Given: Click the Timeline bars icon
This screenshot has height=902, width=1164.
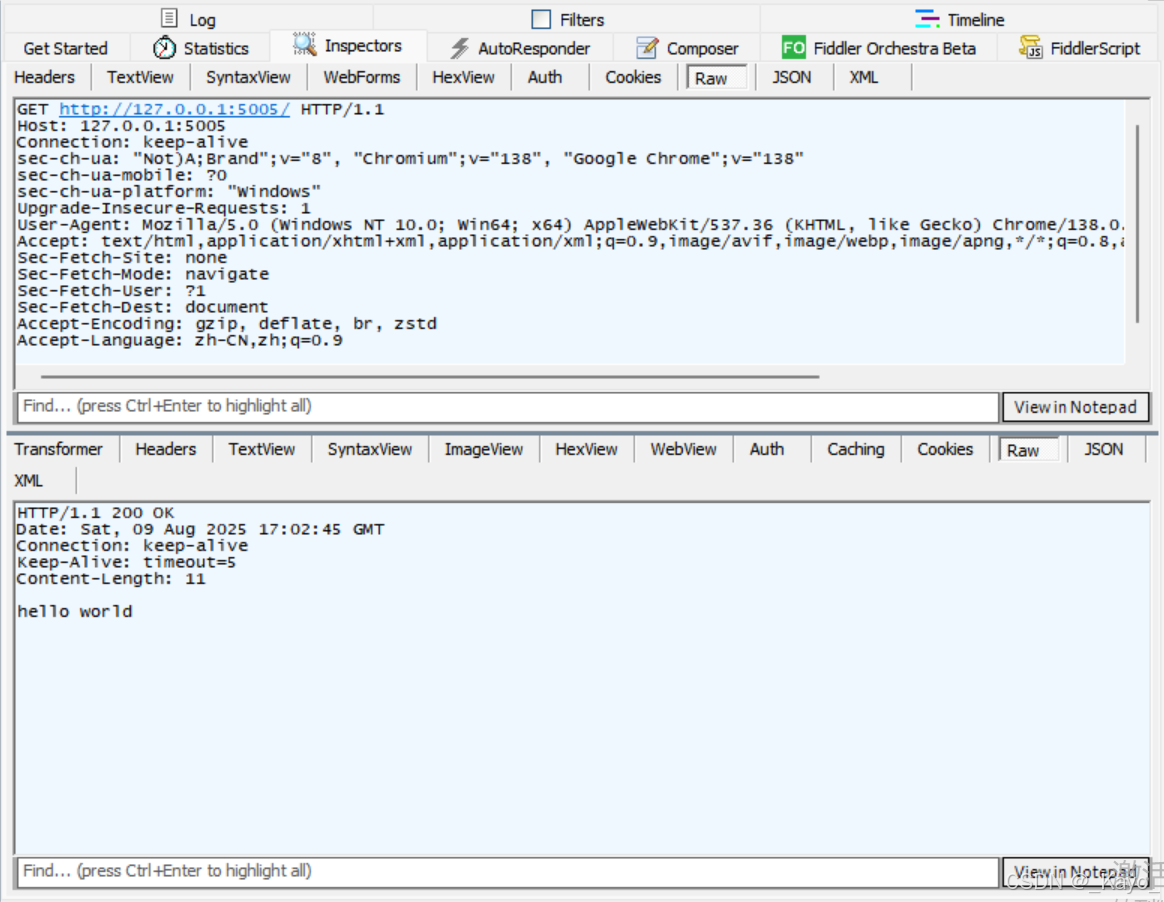Looking at the screenshot, I should click(x=926, y=19).
